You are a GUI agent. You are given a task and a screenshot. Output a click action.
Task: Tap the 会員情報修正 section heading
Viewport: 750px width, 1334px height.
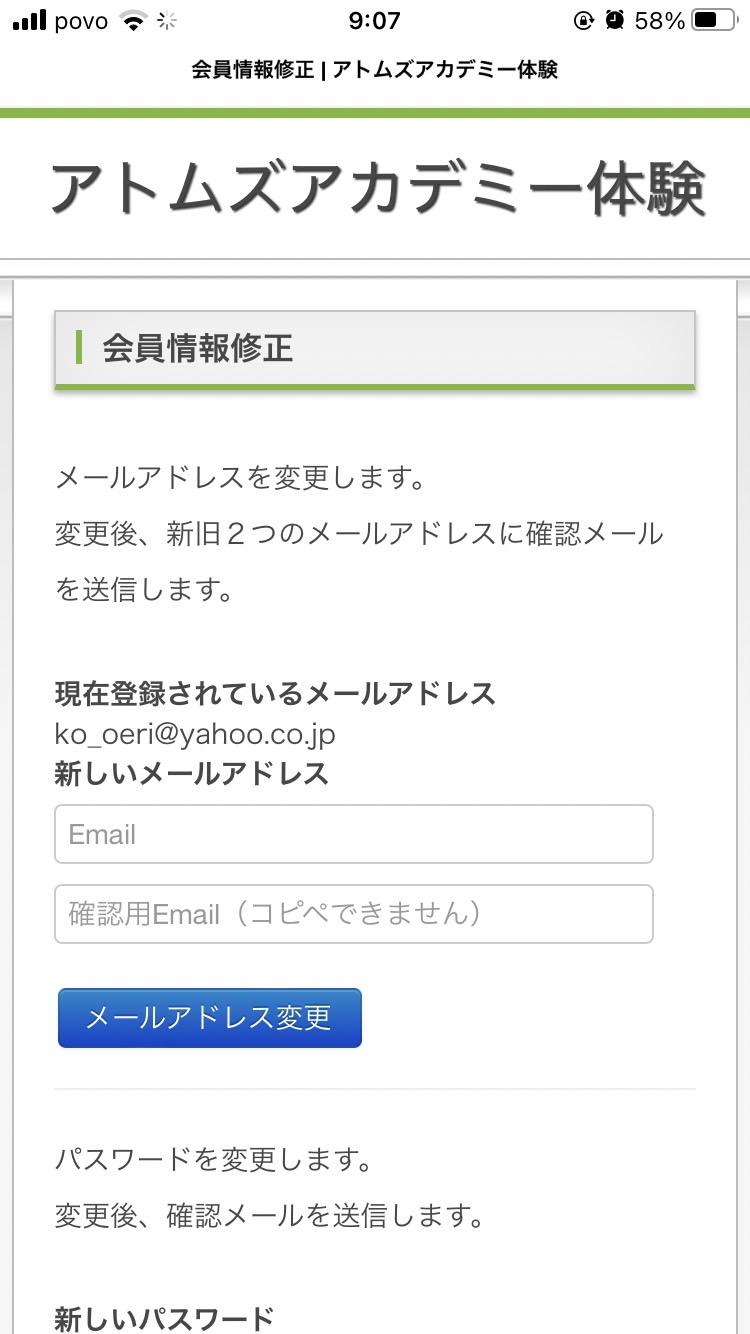197,348
